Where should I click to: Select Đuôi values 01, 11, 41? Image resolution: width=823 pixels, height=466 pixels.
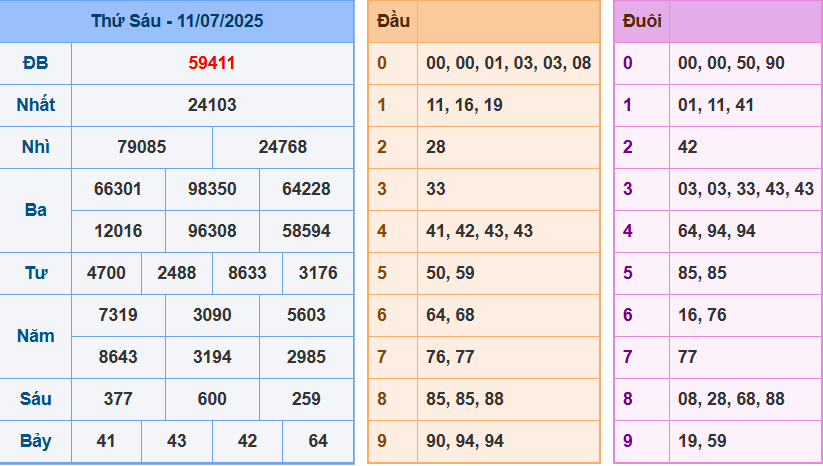(716, 105)
